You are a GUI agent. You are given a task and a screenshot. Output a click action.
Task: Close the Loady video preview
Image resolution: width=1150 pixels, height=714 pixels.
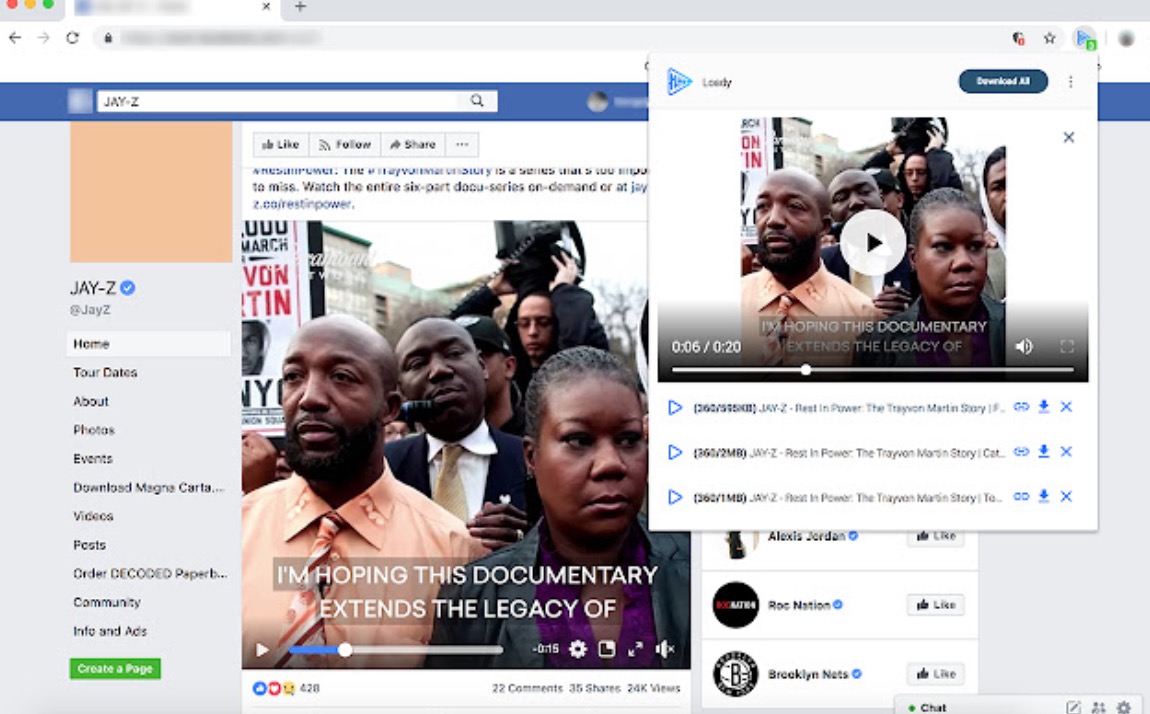point(1069,137)
